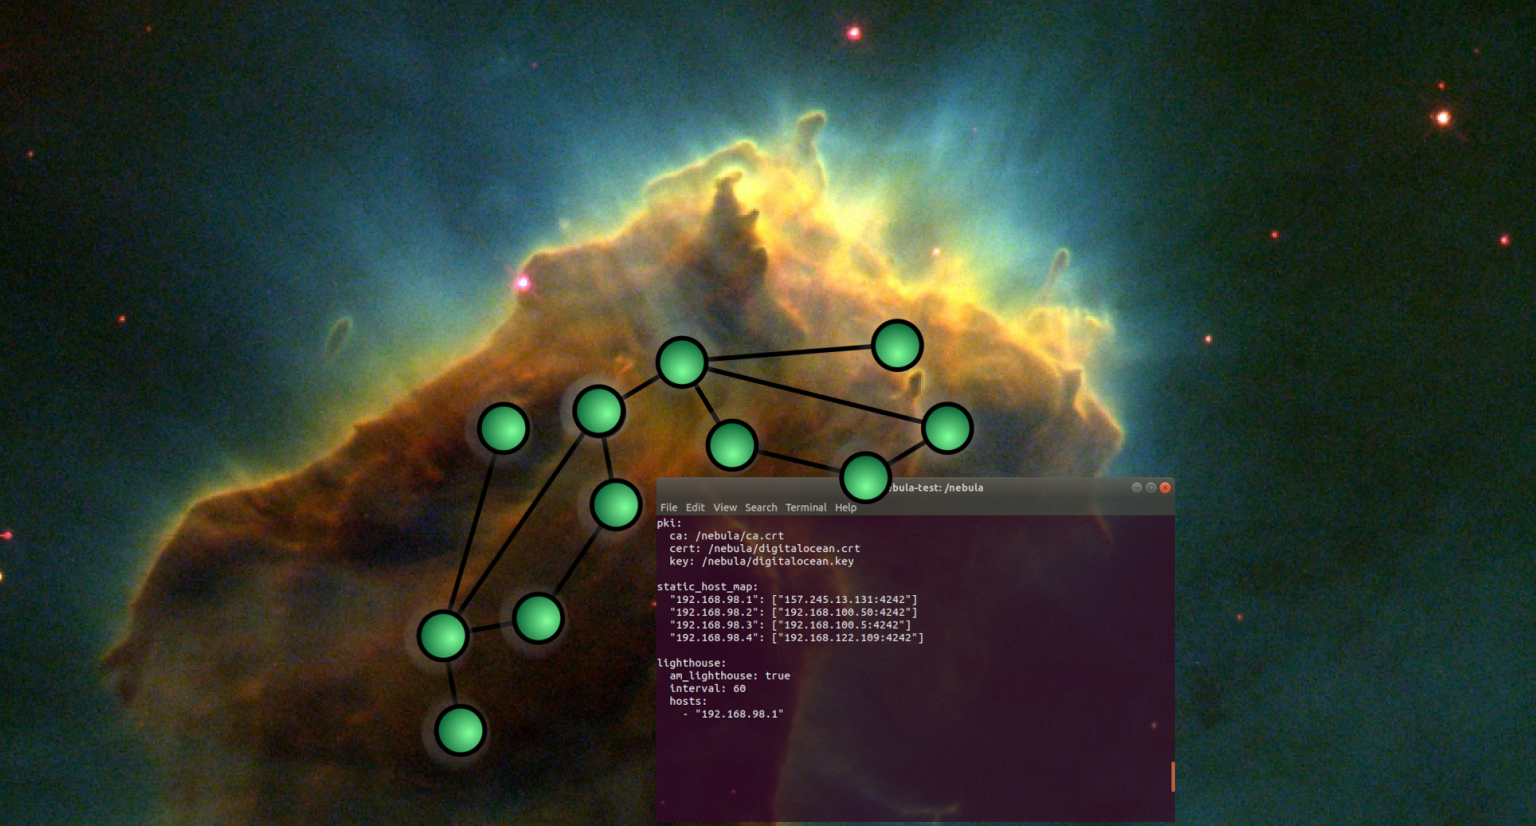Open the View menu
Image resolution: width=1536 pixels, height=826 pixels.
click(x=725, y=507)
